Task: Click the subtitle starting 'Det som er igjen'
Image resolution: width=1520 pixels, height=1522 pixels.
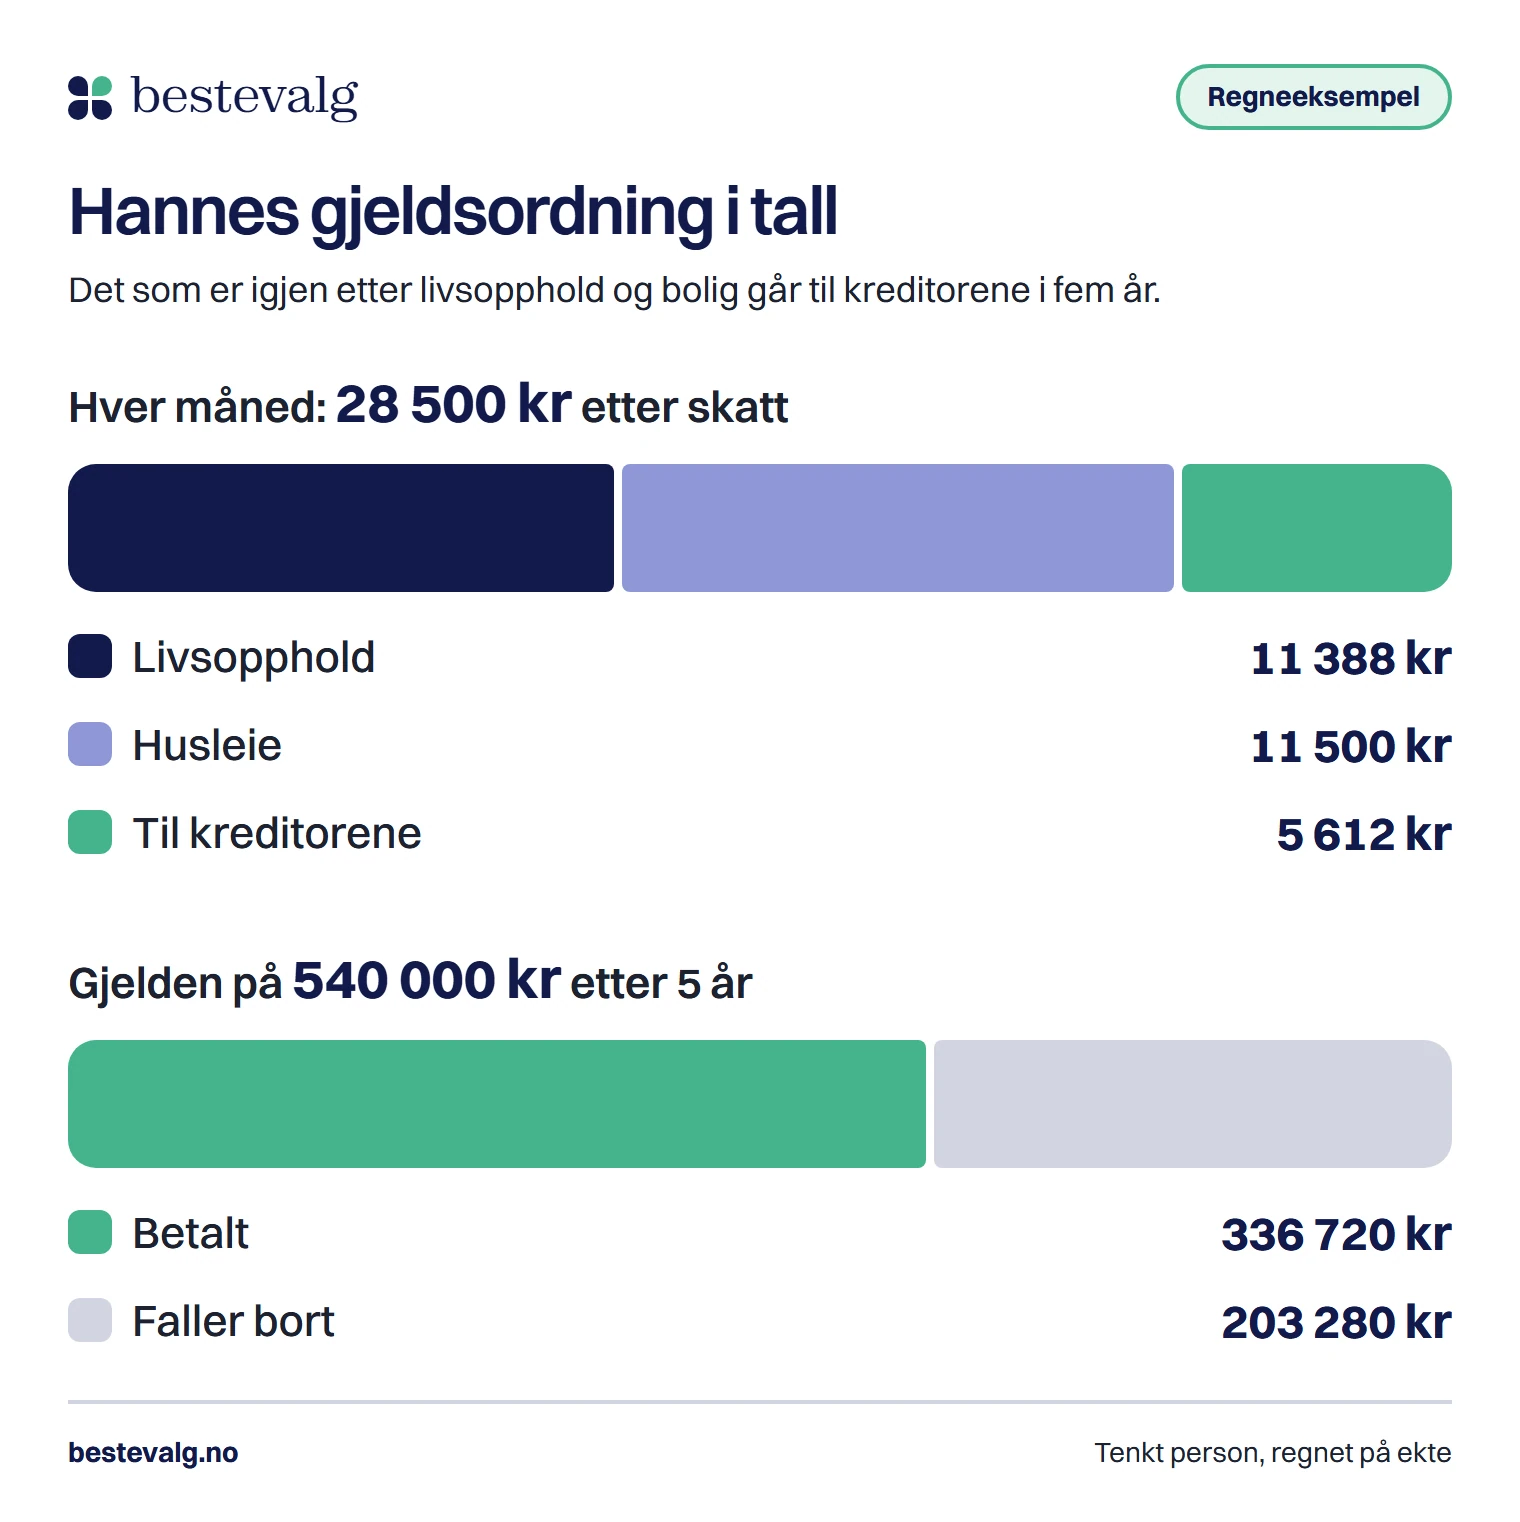Action: tap(614, 290)
